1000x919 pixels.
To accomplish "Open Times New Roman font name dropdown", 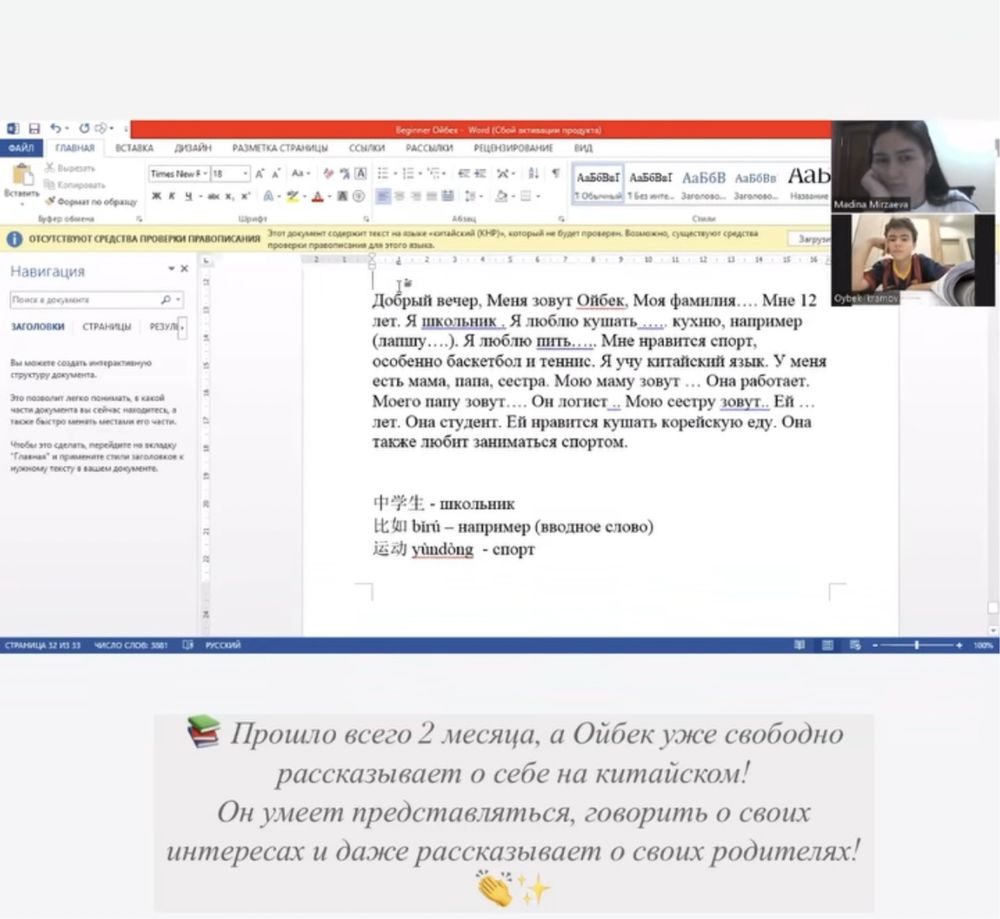I will pyautogui.click(x=205, y=173).
